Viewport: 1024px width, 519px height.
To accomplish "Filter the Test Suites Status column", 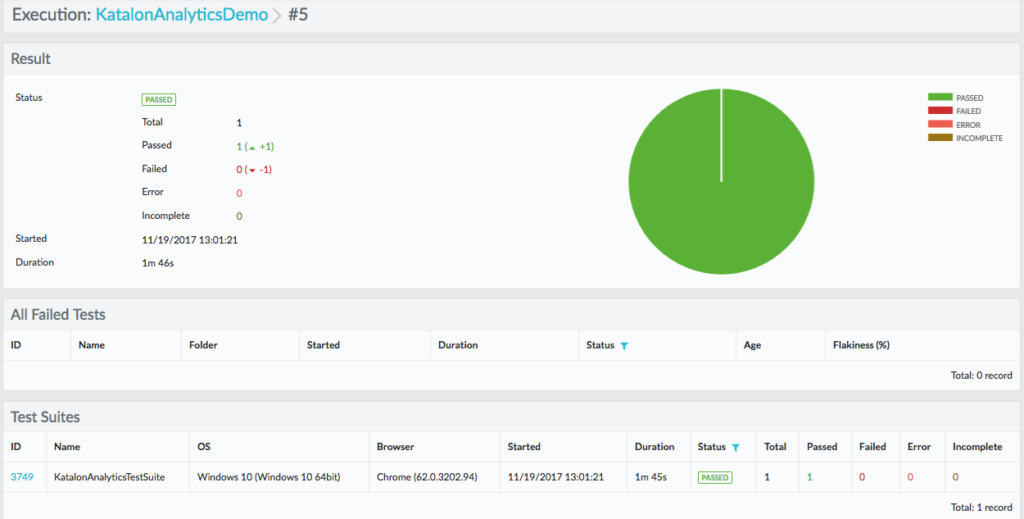I will pyautogui.click(x=735, y=448).
